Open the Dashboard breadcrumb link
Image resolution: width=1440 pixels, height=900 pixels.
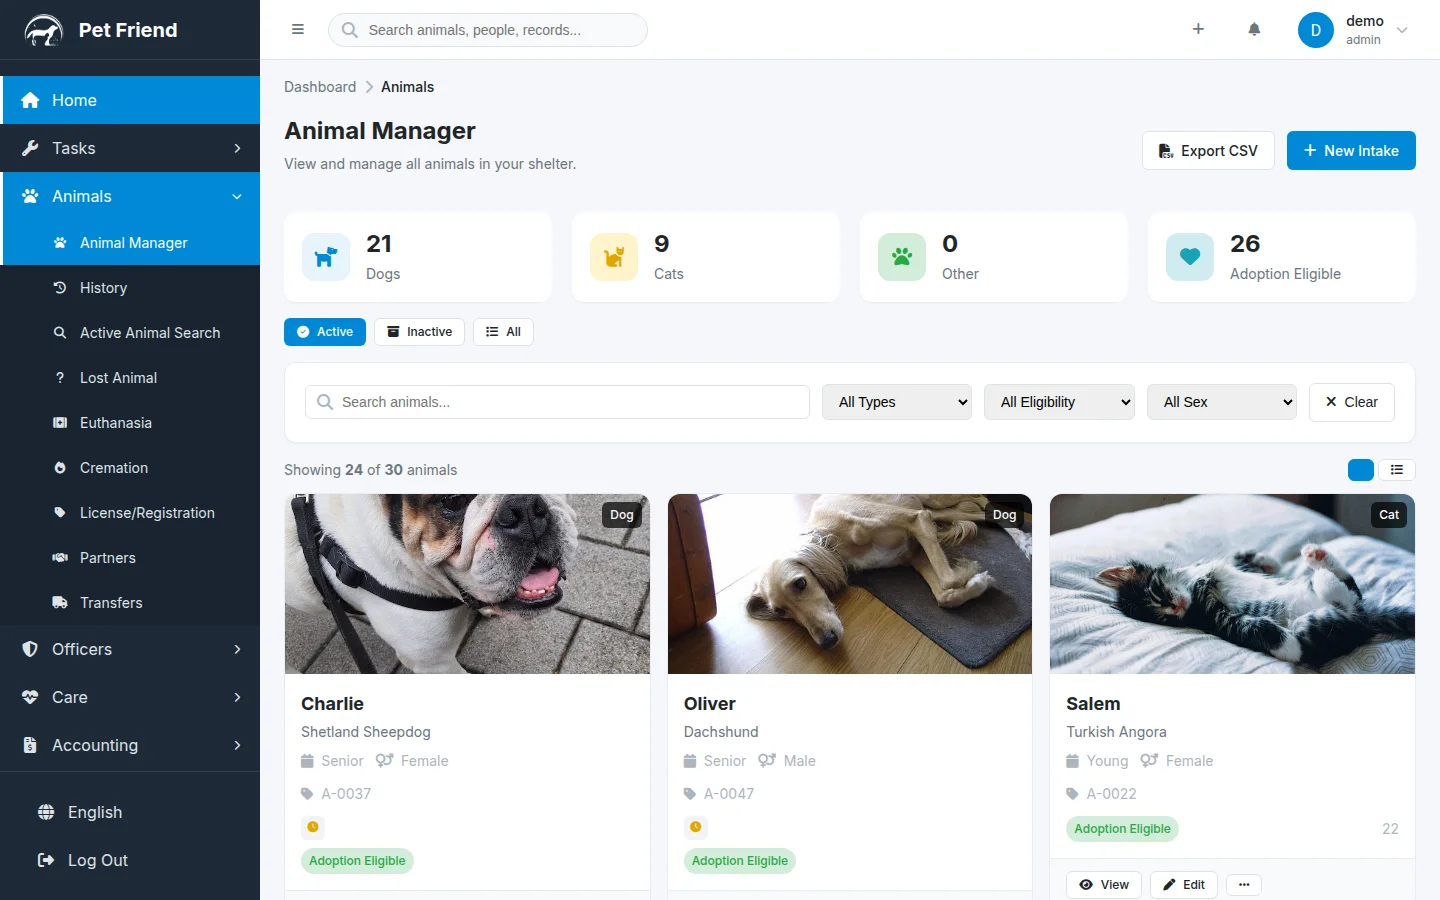coord(319,87)
